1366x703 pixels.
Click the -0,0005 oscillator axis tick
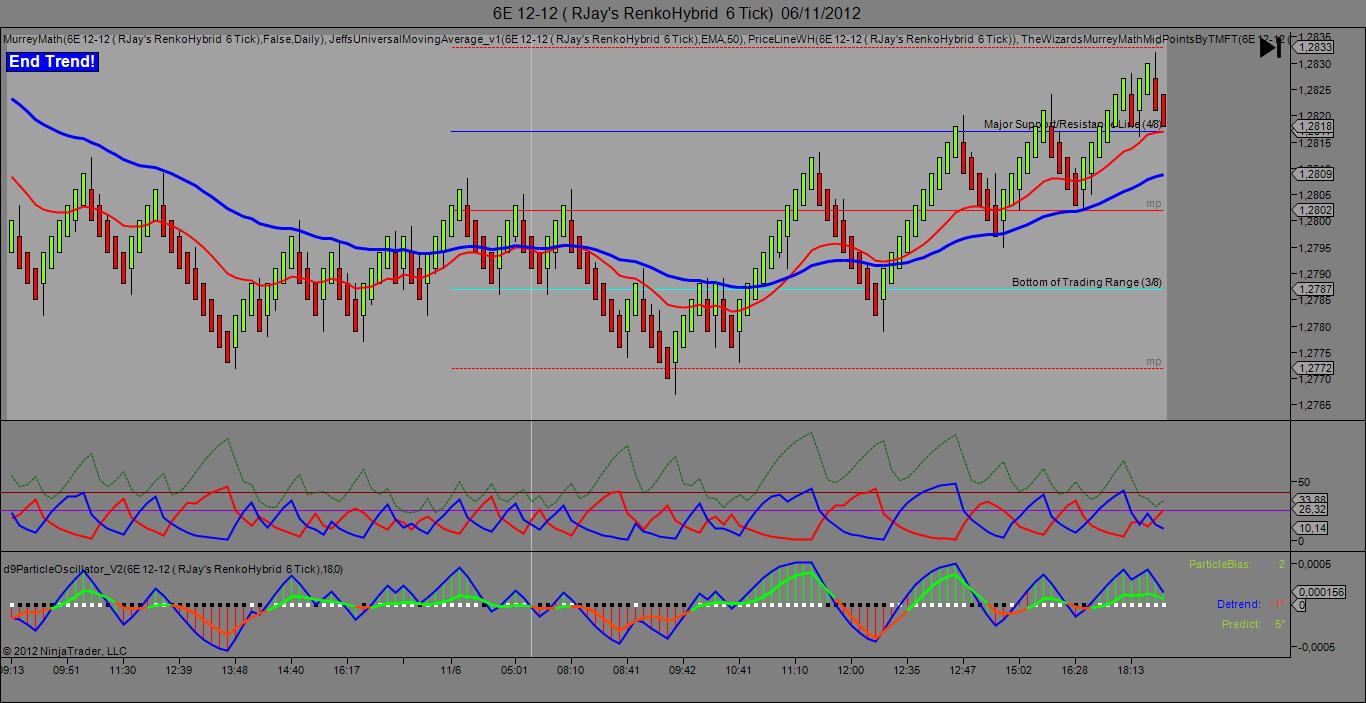[1315, 646]
